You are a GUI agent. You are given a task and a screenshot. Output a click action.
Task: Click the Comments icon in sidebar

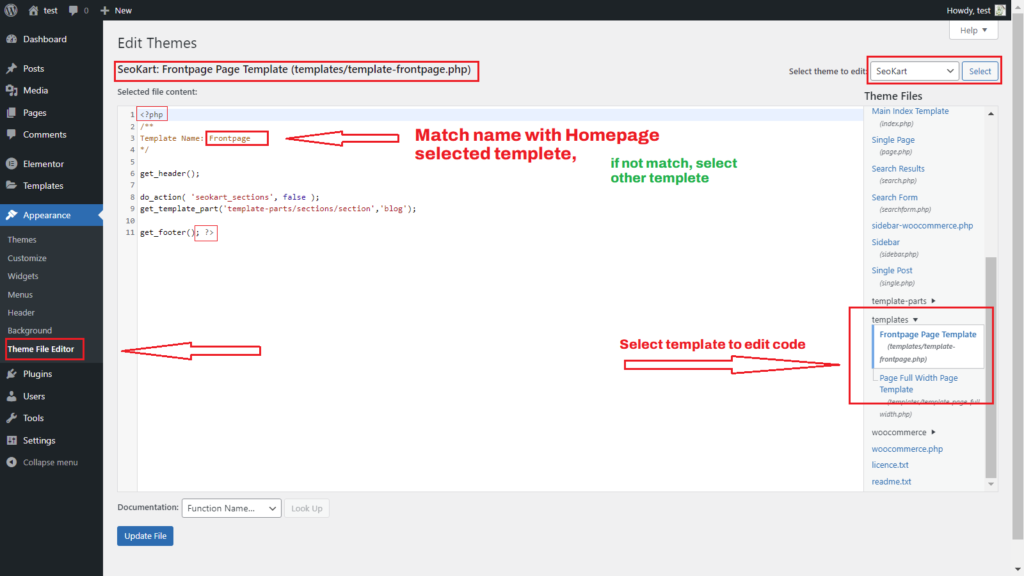(x=12, y=135)
